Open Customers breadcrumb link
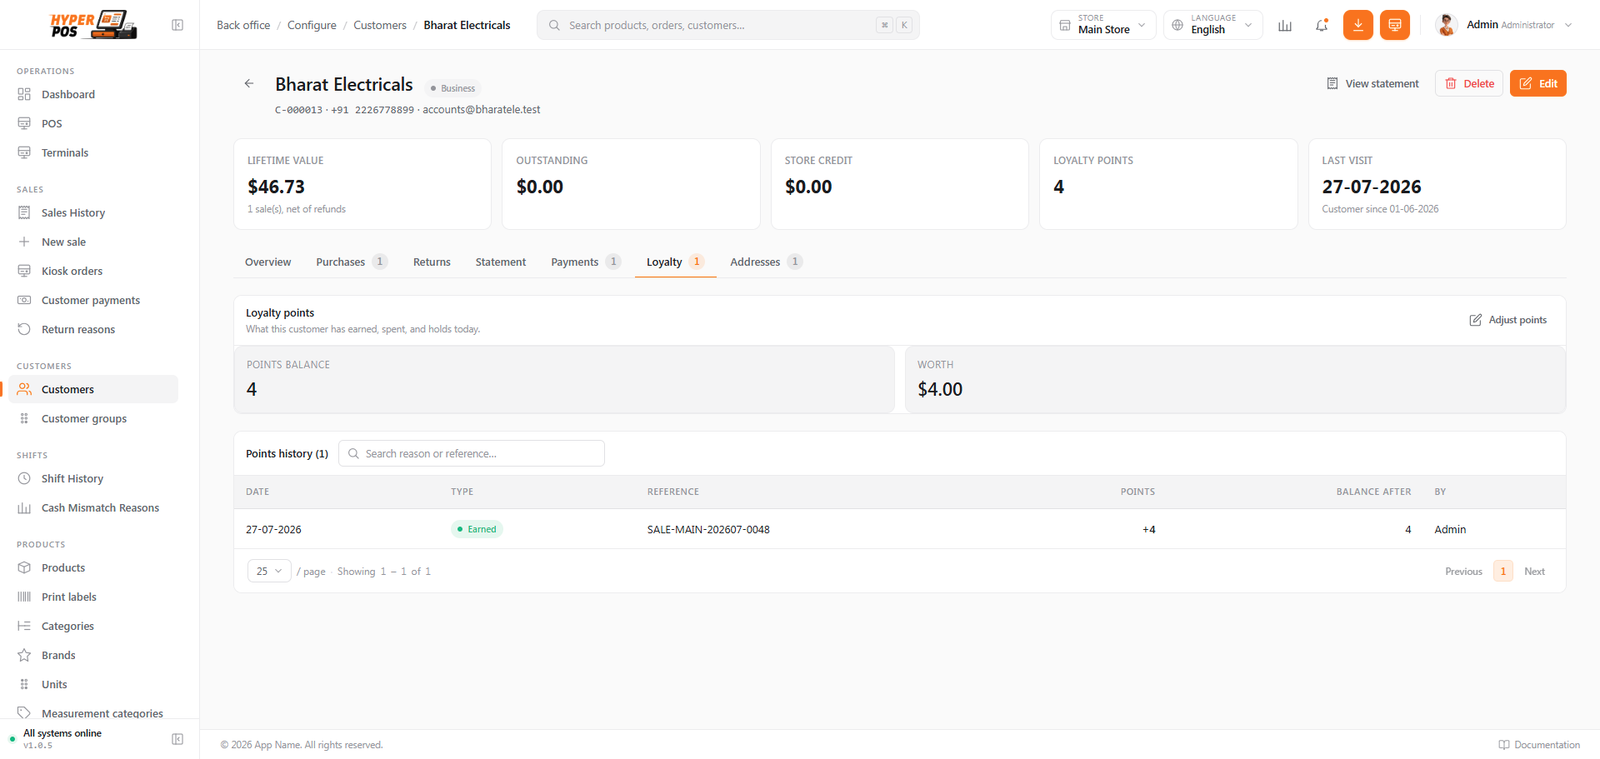This screenshot has height=759, width=1600. click(380, 25)
